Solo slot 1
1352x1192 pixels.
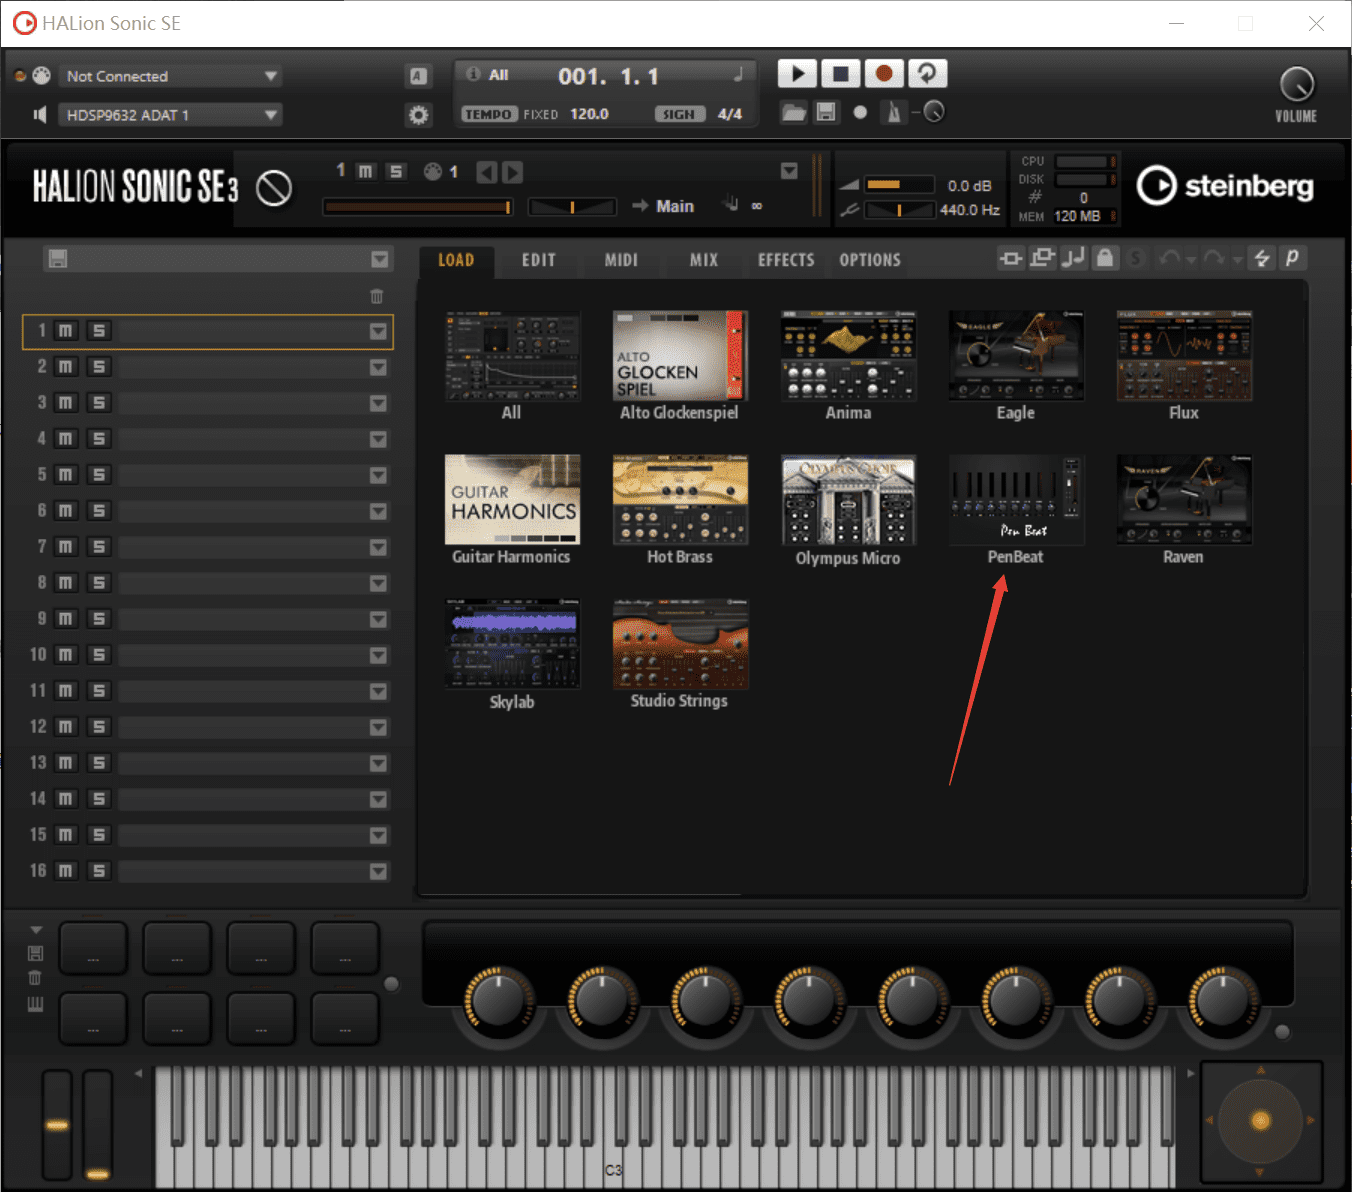[x=98, y=331]
